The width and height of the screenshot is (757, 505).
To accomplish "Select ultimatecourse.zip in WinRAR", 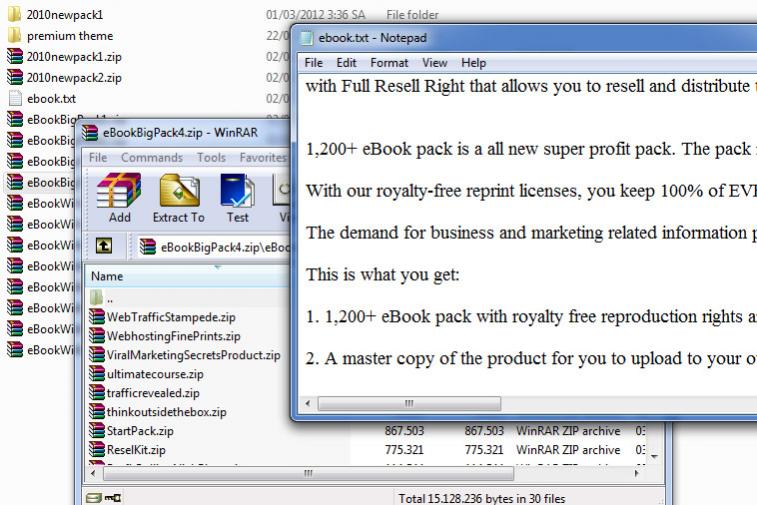I will [147, 374].
